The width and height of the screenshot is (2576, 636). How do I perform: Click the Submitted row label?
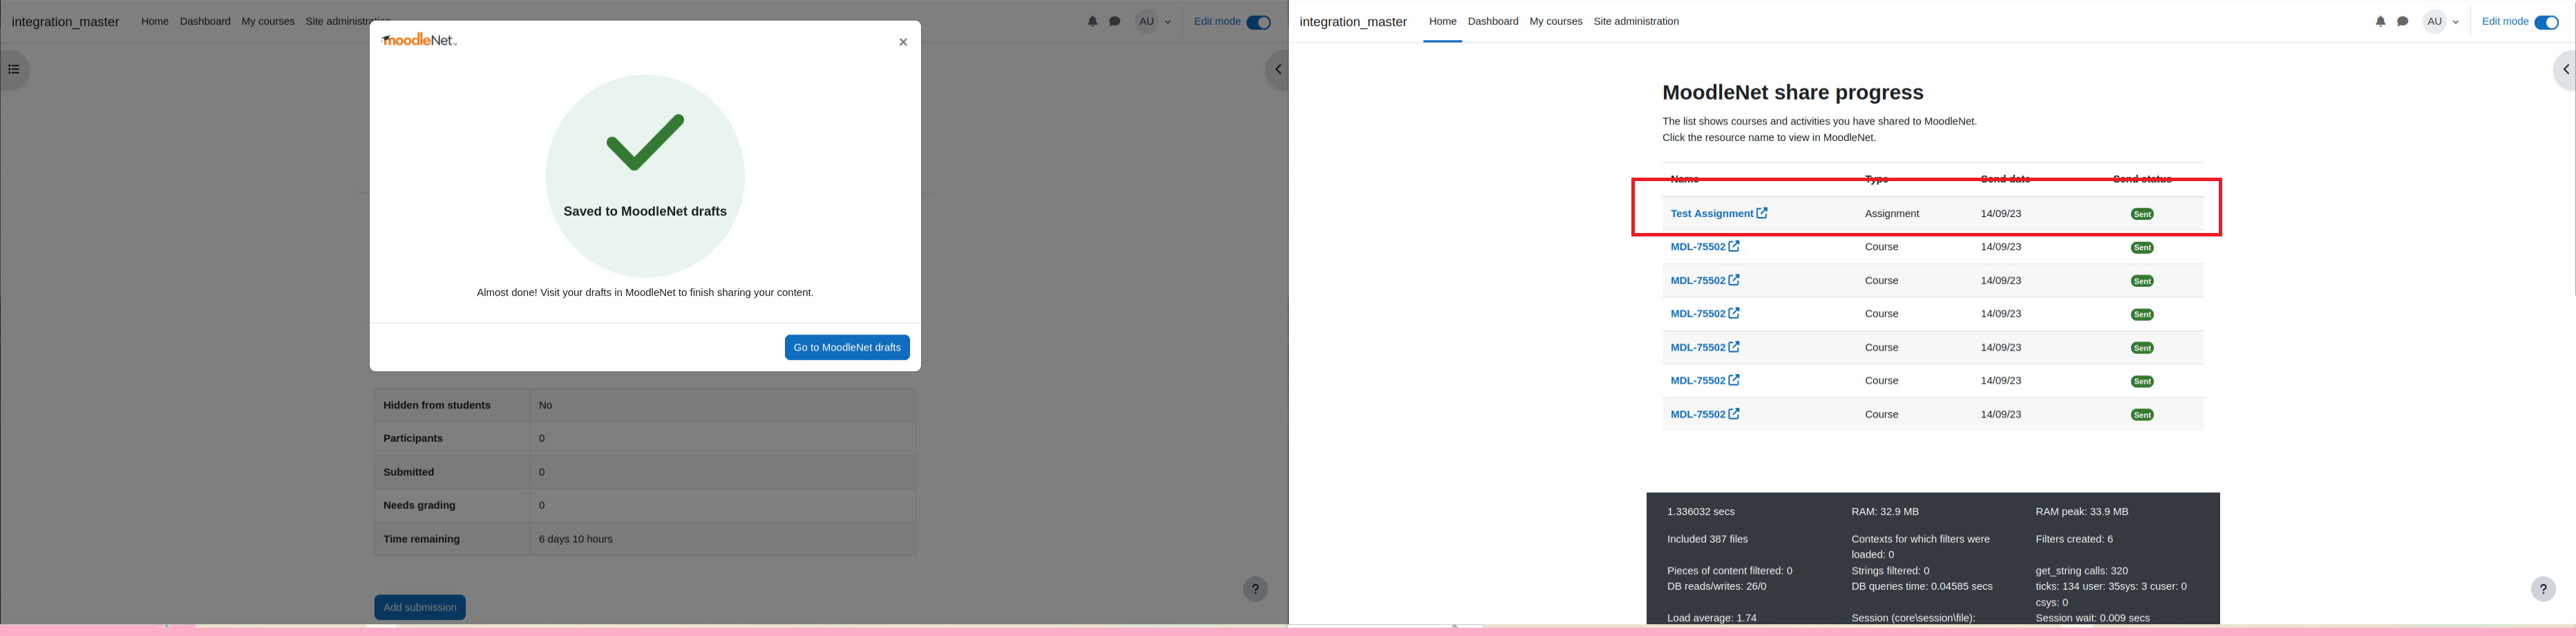point(409,472)
